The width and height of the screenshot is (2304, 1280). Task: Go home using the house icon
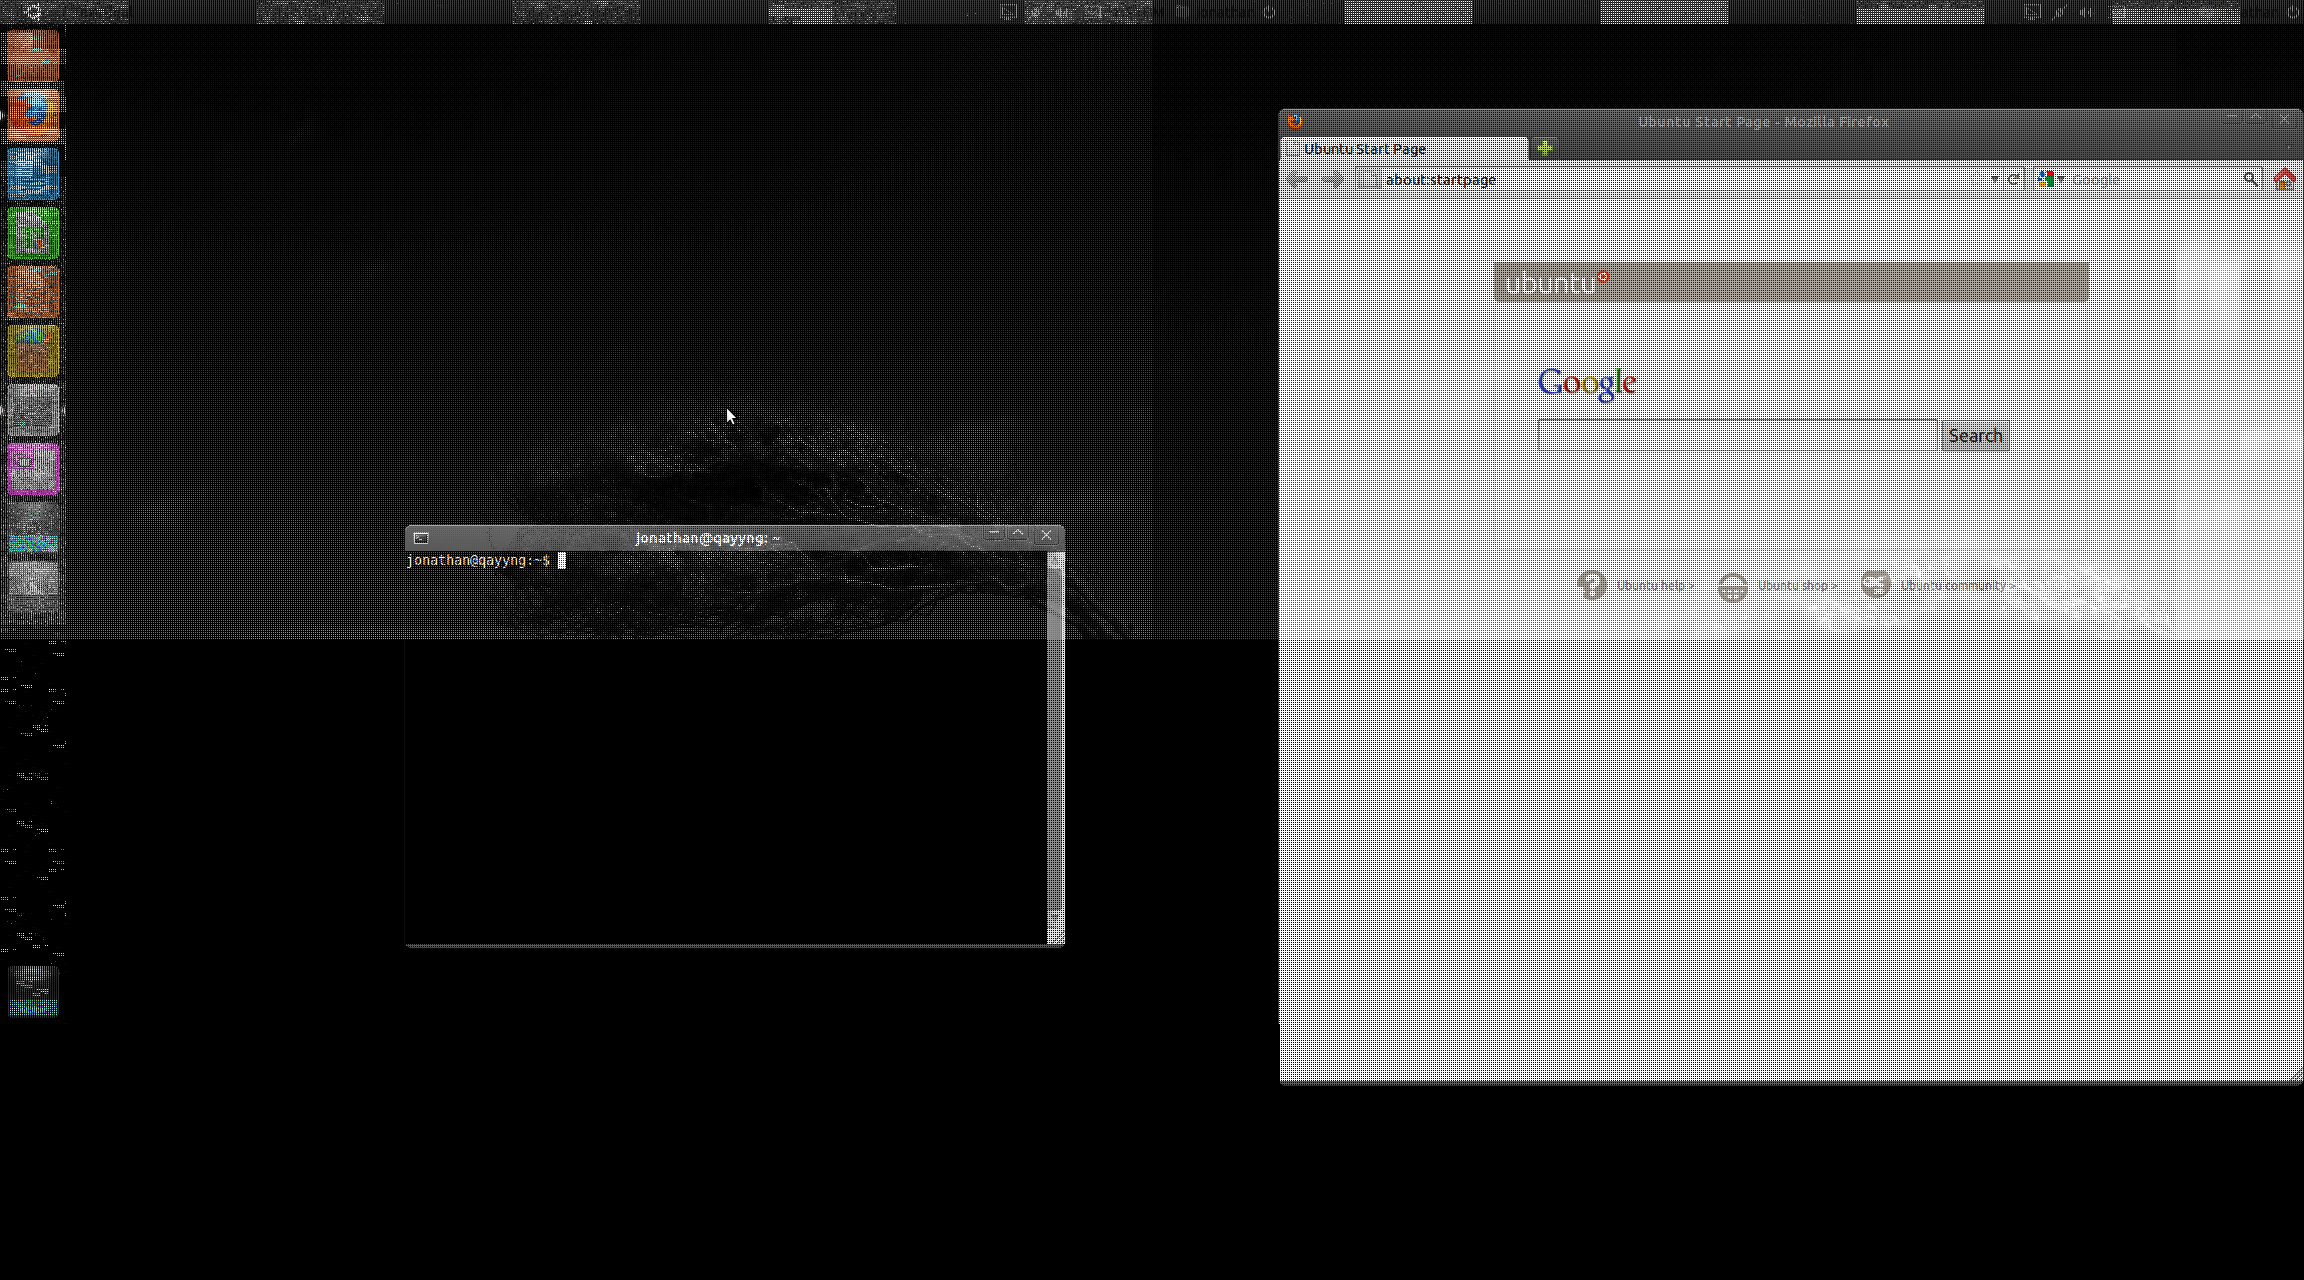[2284, 179]
